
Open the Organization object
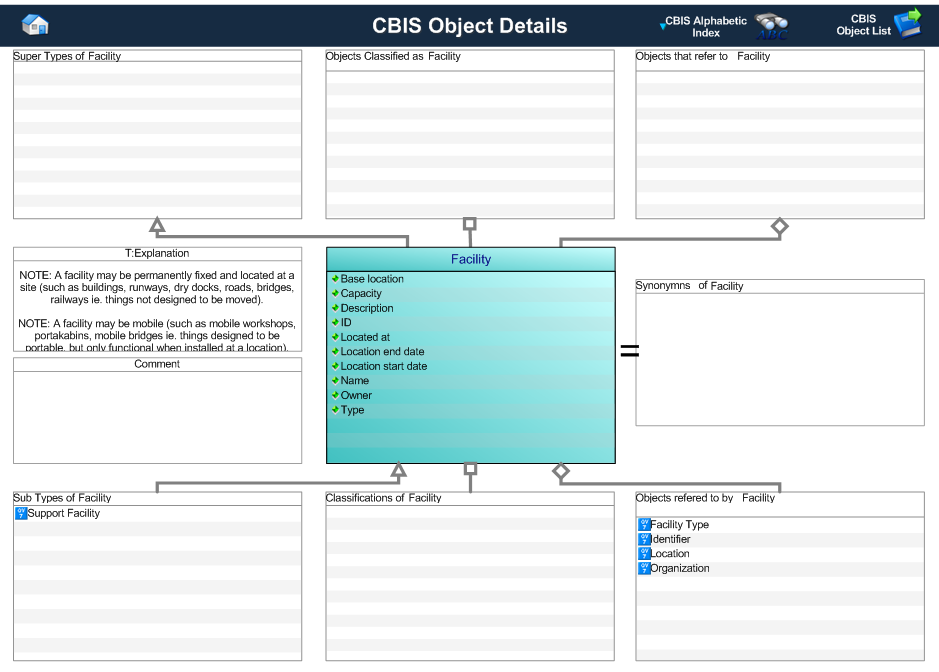680,568
